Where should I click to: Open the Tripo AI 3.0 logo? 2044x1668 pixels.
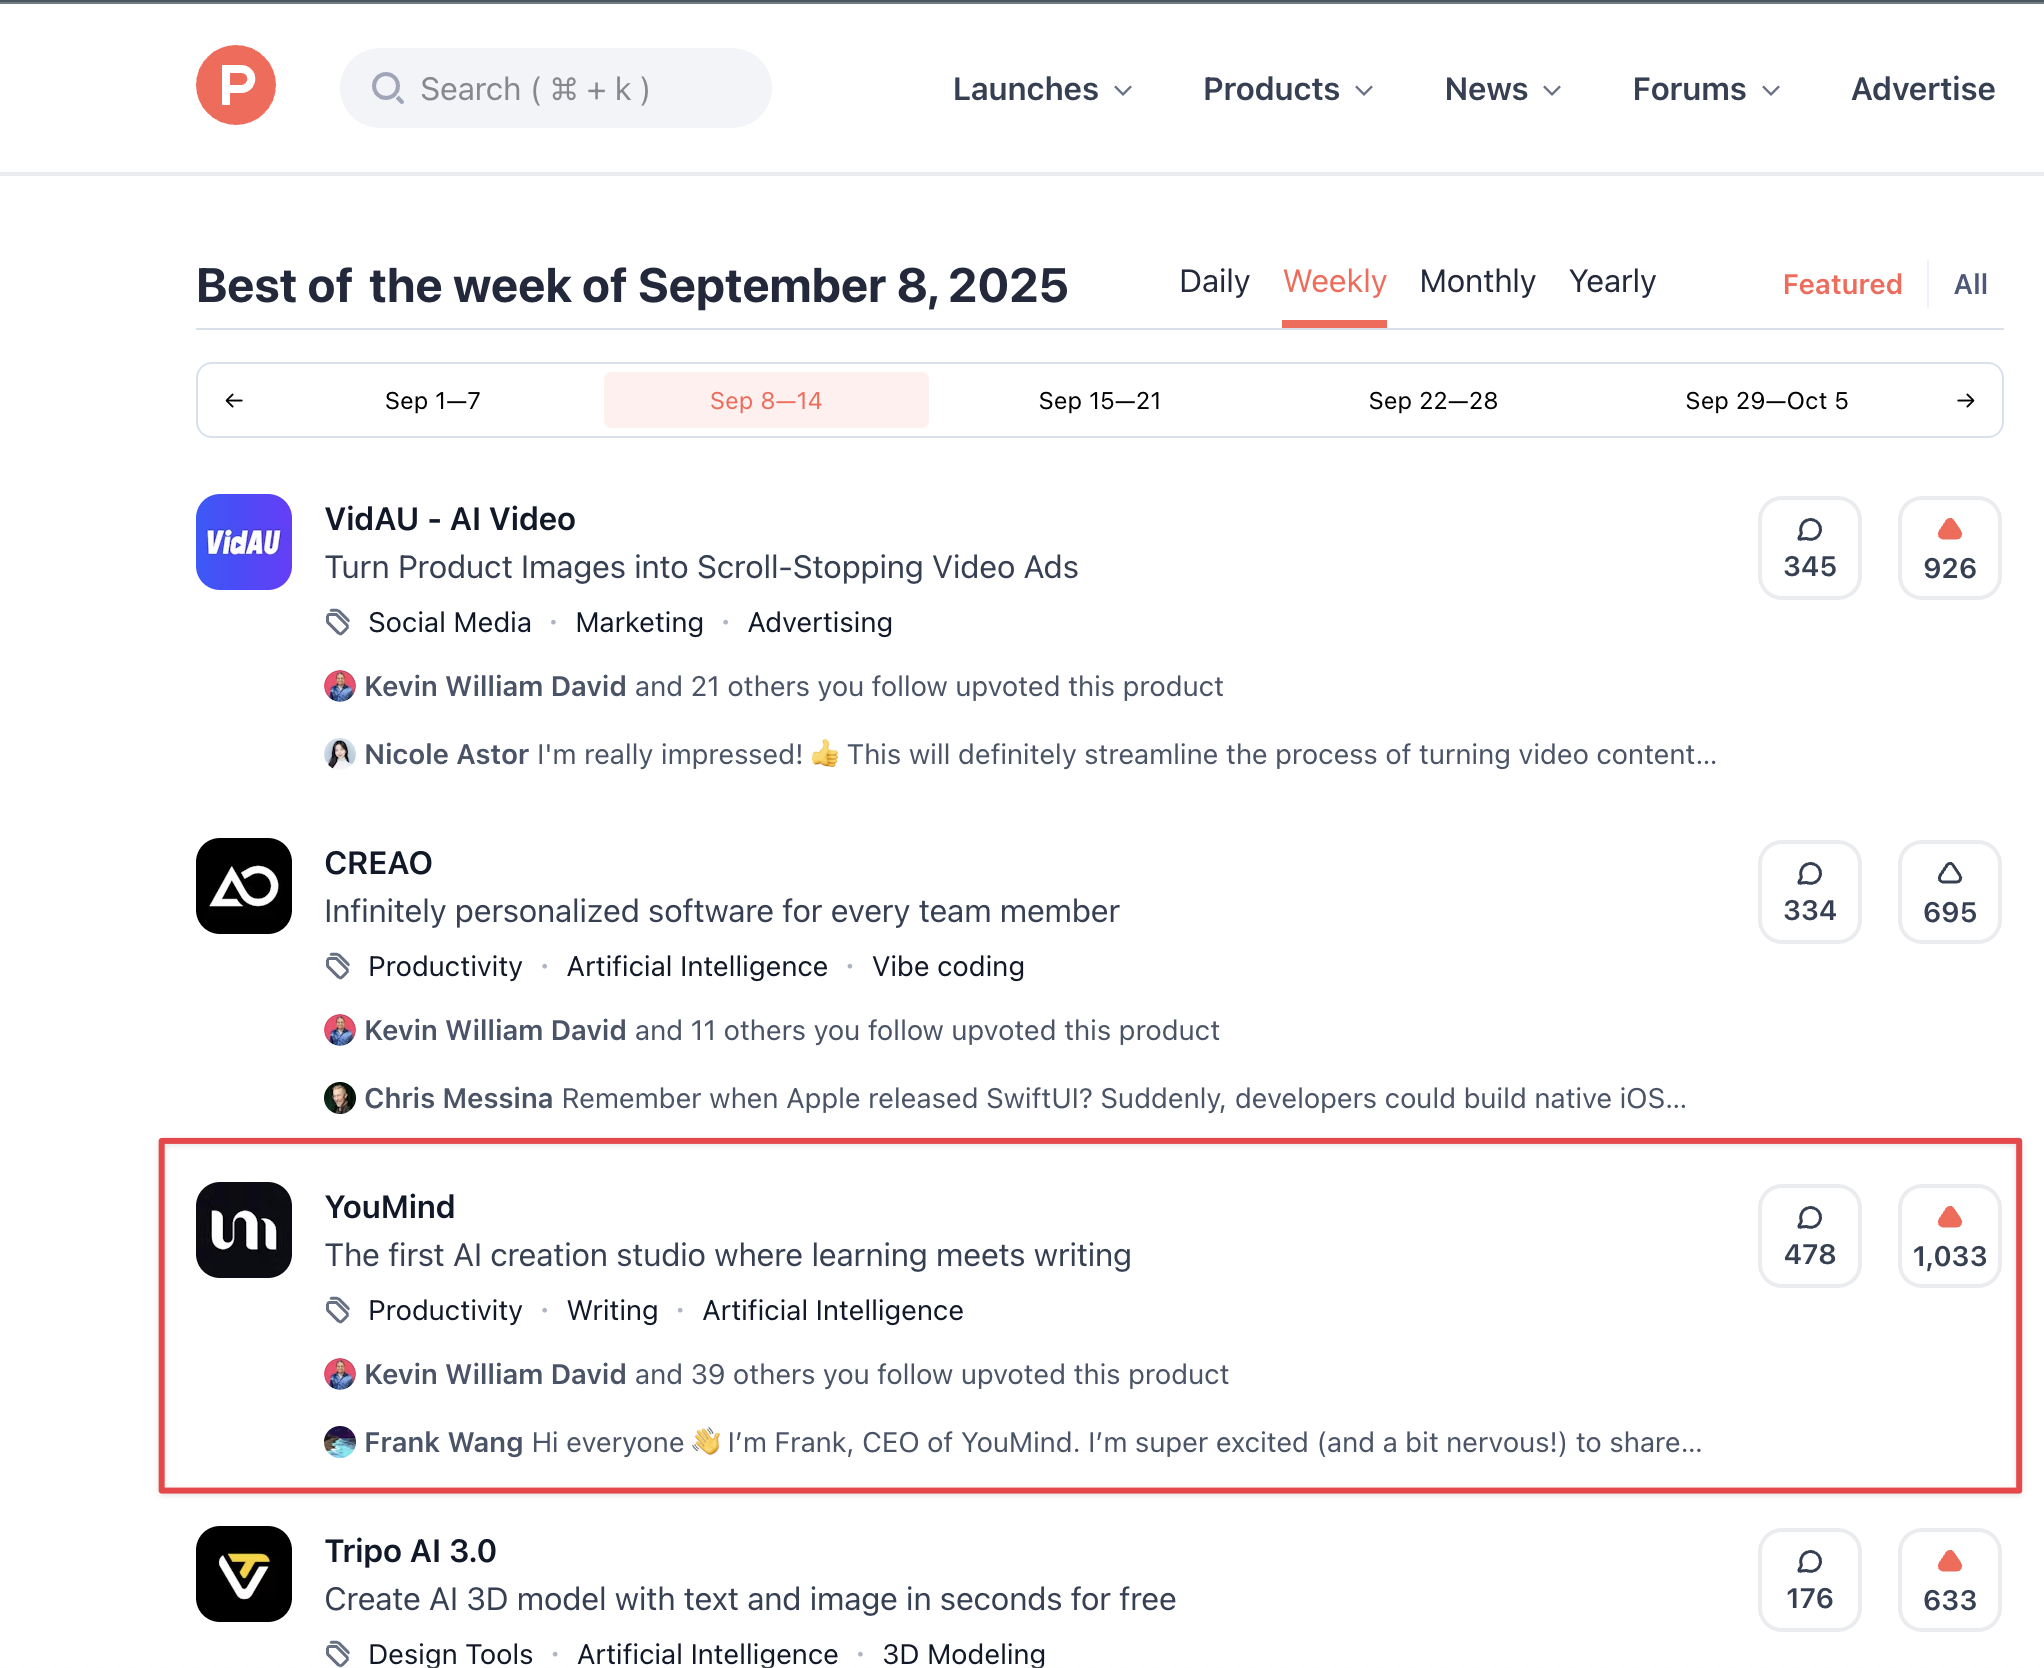[244, 1574]
